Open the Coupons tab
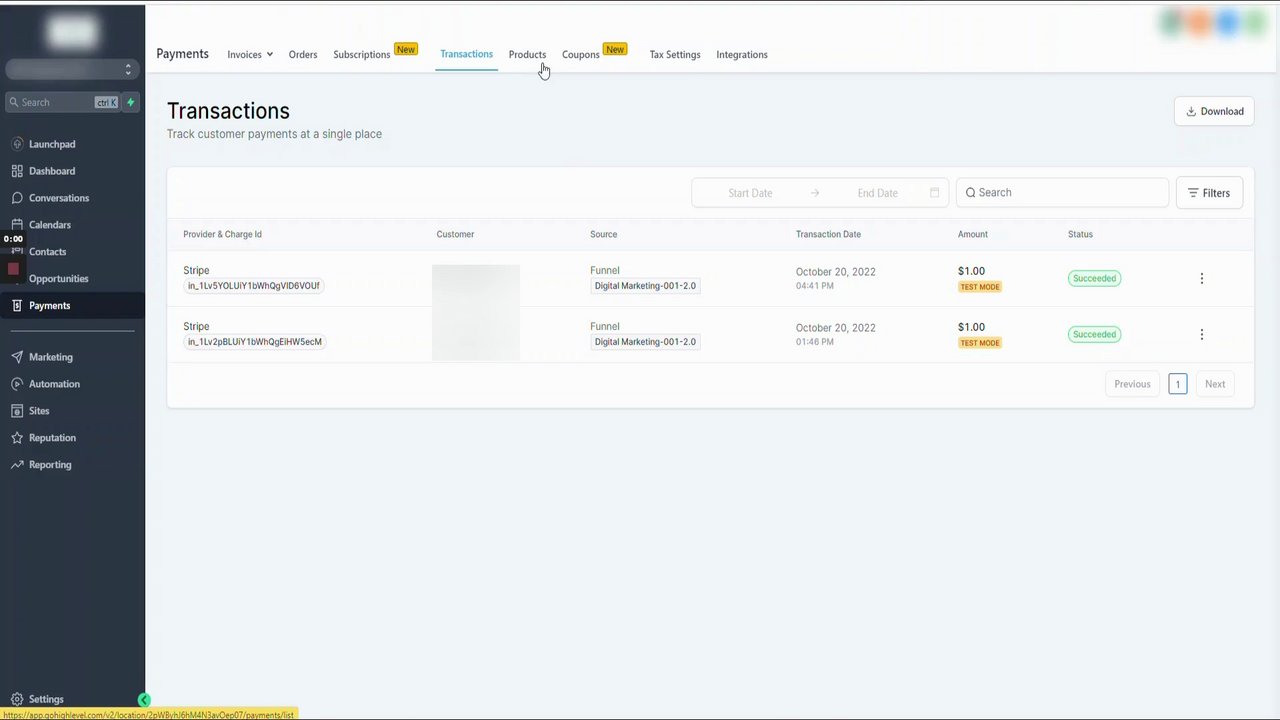Screen dimensions: 1280x720 (581, 55)
